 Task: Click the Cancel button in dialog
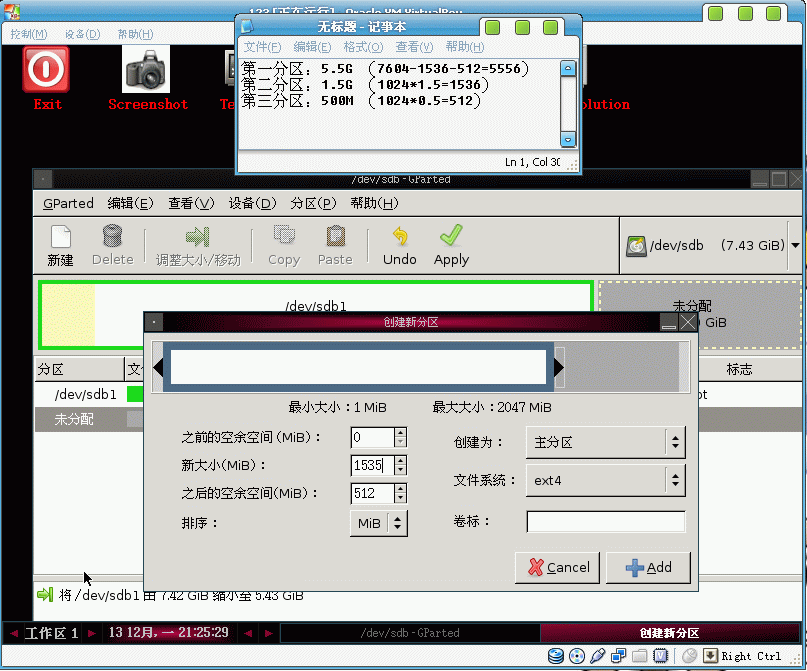click(x=557, y=568)
